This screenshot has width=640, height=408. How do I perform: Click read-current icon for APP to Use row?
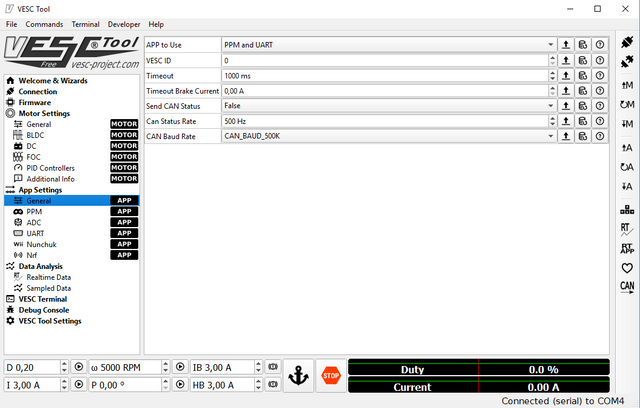(x=566, y=45)
